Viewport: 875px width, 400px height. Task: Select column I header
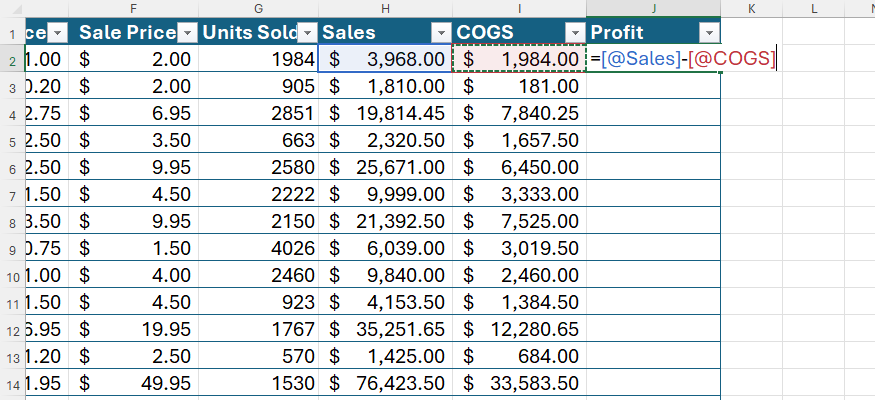(x=519, y=8)
